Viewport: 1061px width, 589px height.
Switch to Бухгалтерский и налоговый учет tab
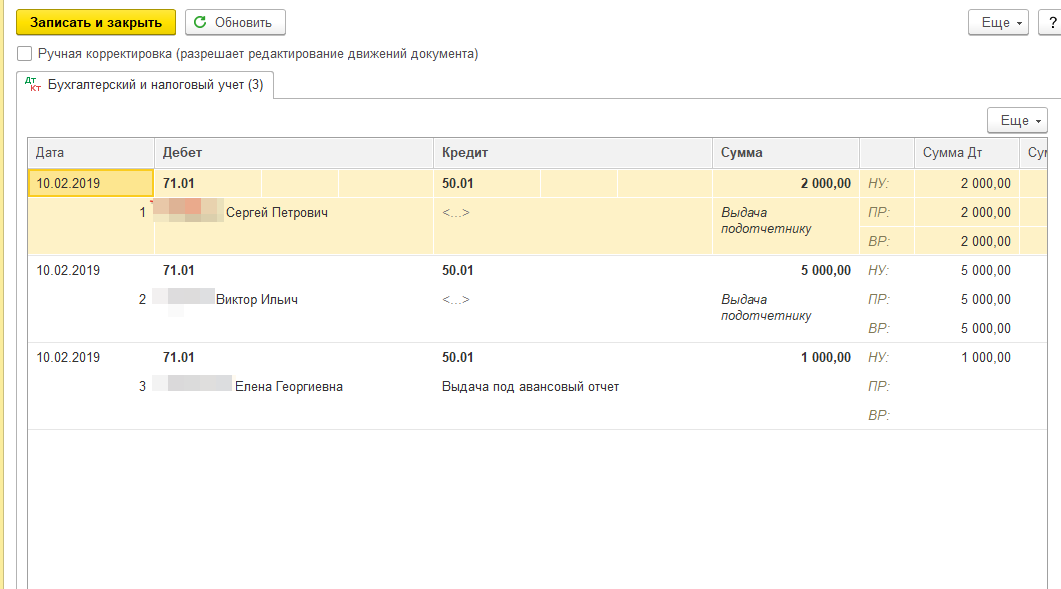click(155, 86)
